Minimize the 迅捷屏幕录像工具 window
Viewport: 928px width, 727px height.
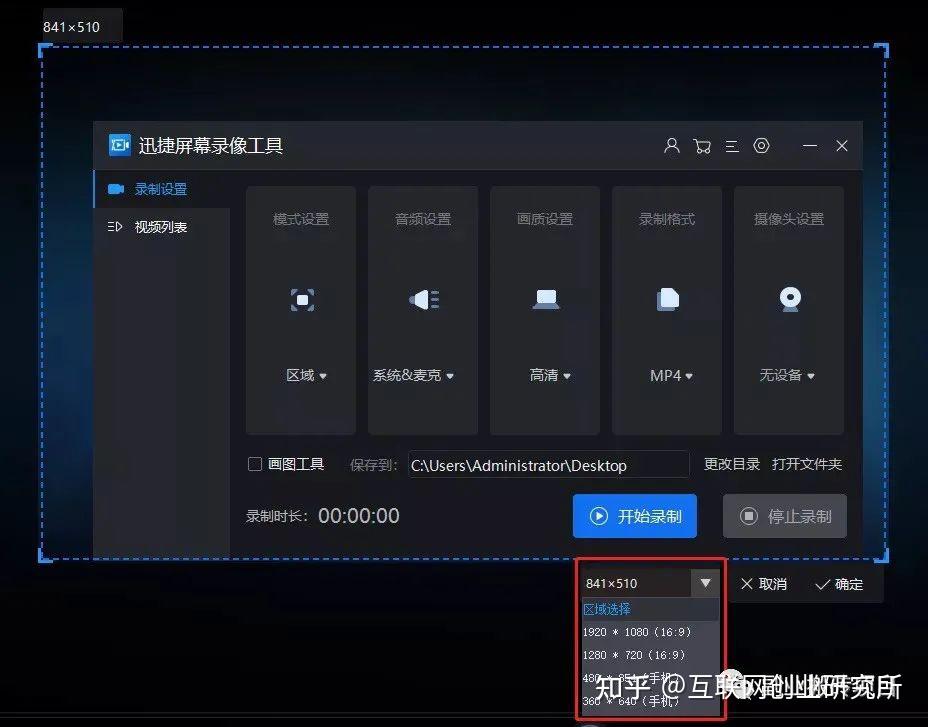(810, 146)
